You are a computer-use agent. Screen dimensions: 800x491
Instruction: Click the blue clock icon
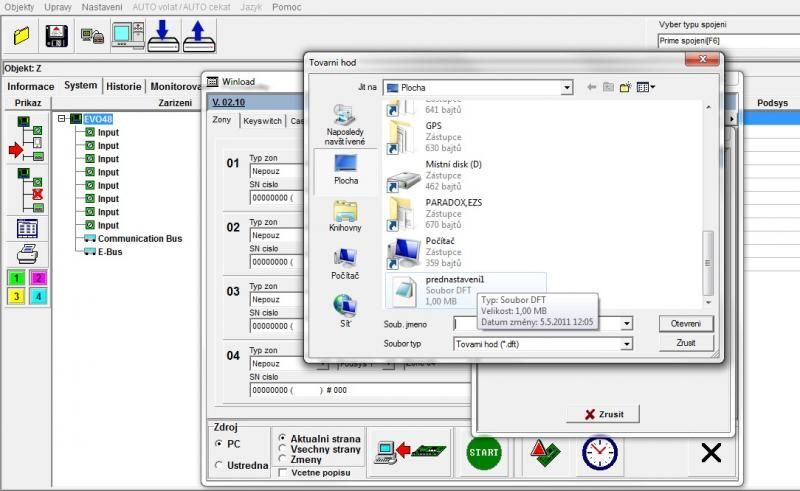(x=599, y=453)
